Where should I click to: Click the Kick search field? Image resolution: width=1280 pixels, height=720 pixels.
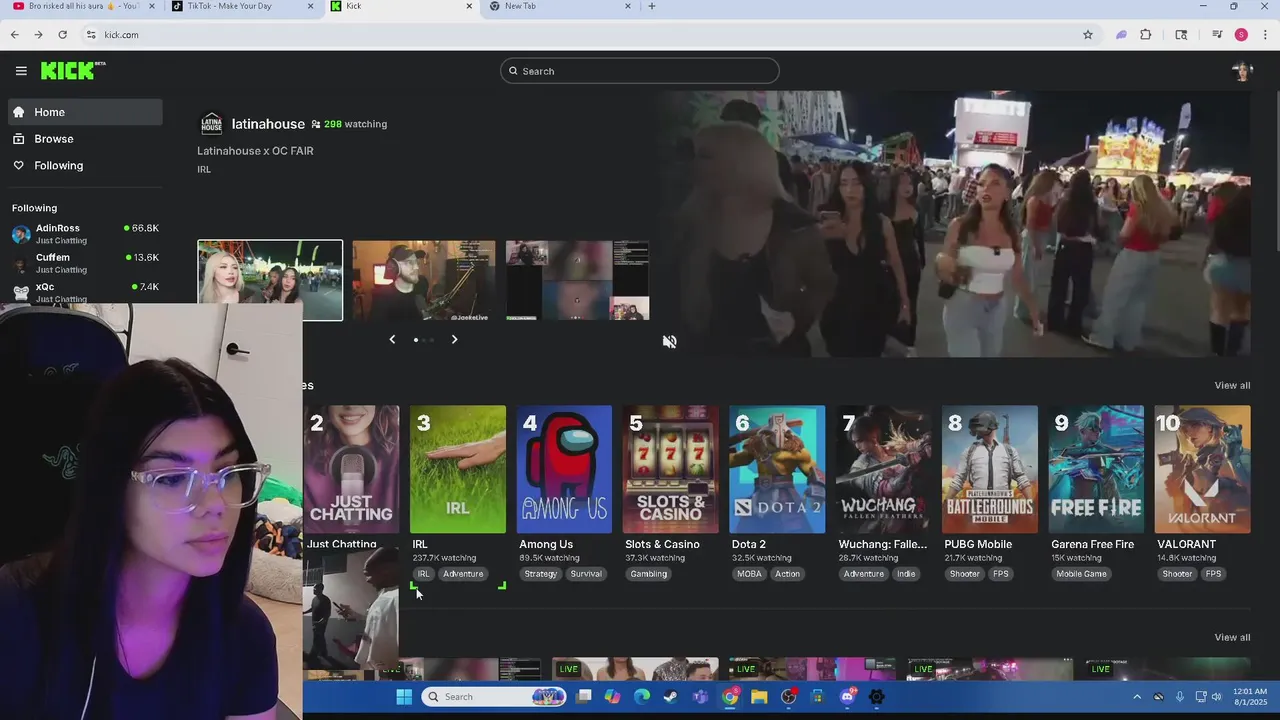point(640,71)
